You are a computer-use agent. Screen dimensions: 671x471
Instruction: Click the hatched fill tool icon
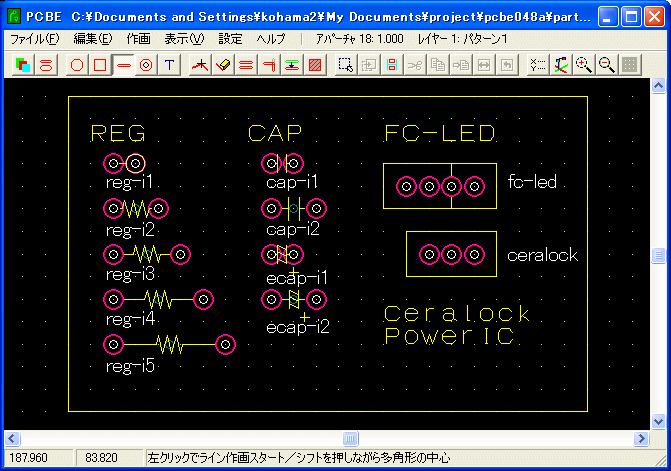click(316, 65)
